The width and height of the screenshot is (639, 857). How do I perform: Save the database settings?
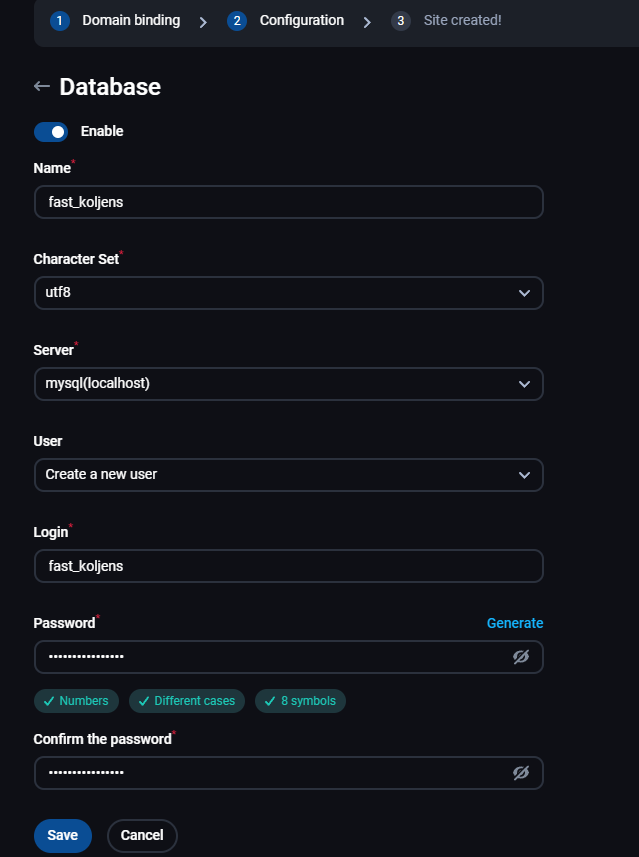pos(62,835)
